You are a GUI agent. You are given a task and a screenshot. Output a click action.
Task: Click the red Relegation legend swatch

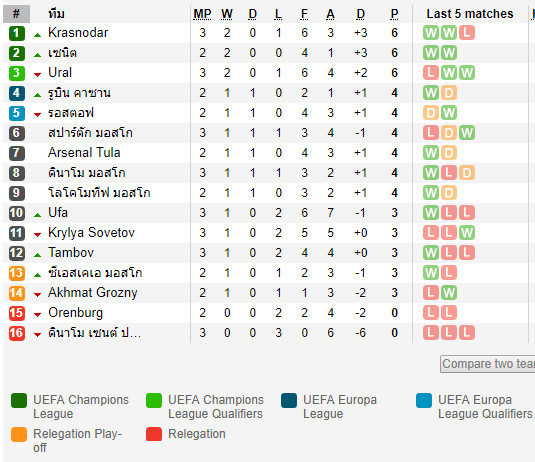tap(154, 434)
